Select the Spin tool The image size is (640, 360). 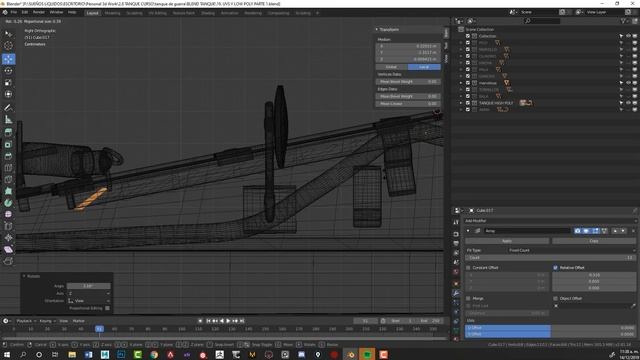(8, 203)
